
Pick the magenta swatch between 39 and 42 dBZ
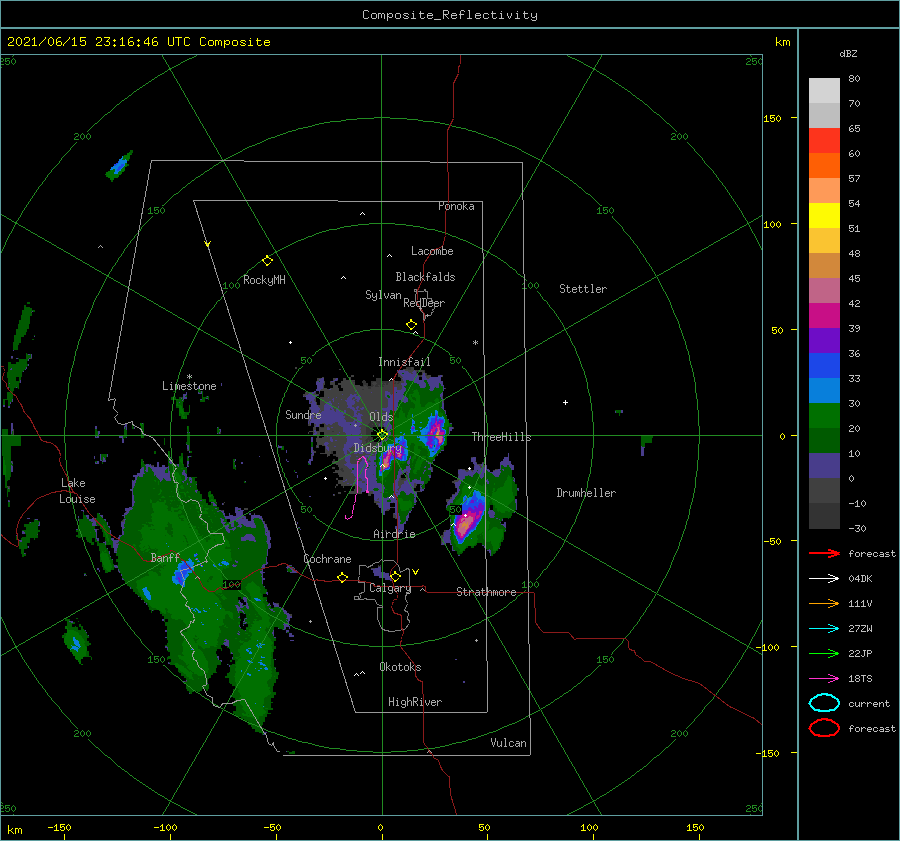click(824, 316)
